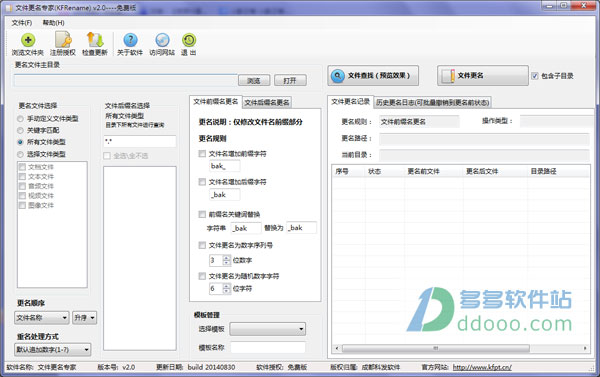
Task: Click the scrollbar right arrow in record list
Action: pos(585,348)
